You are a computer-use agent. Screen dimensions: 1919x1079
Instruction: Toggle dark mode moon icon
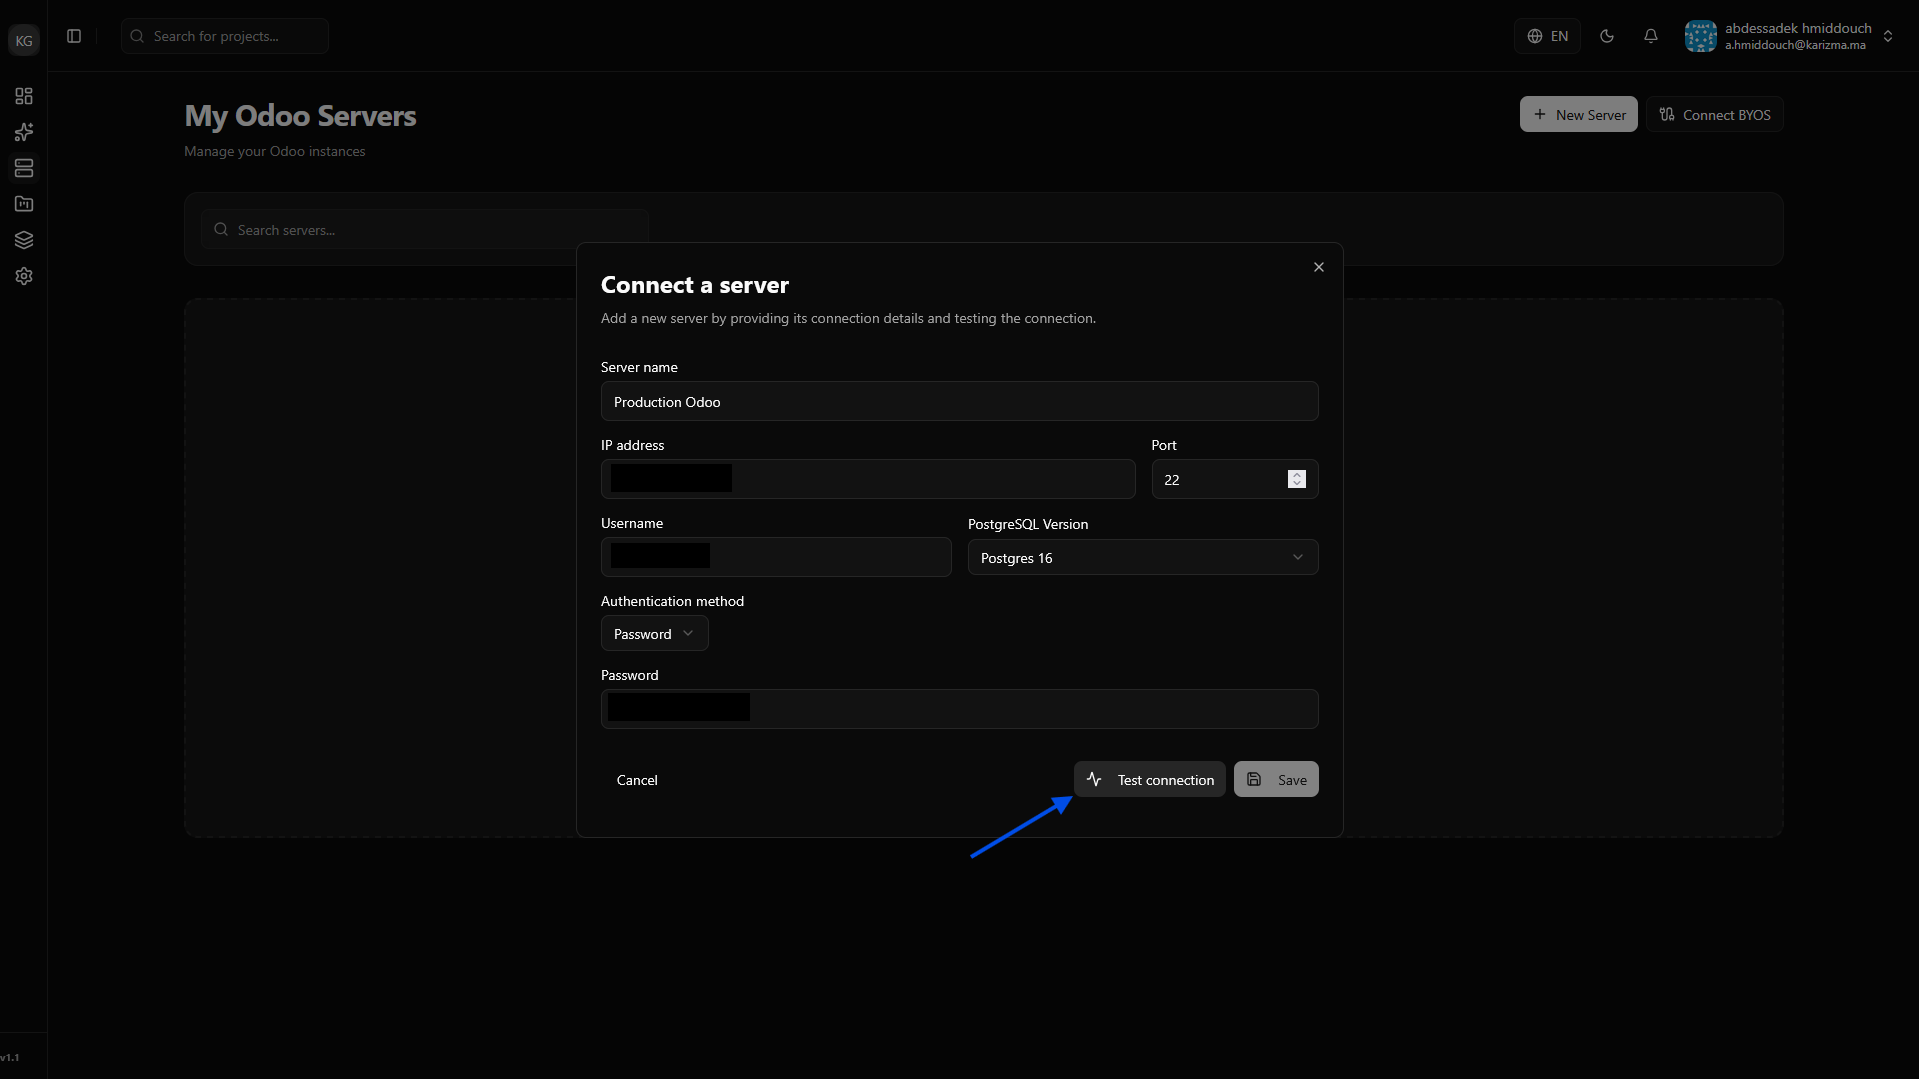click(x=1607, y=36)
